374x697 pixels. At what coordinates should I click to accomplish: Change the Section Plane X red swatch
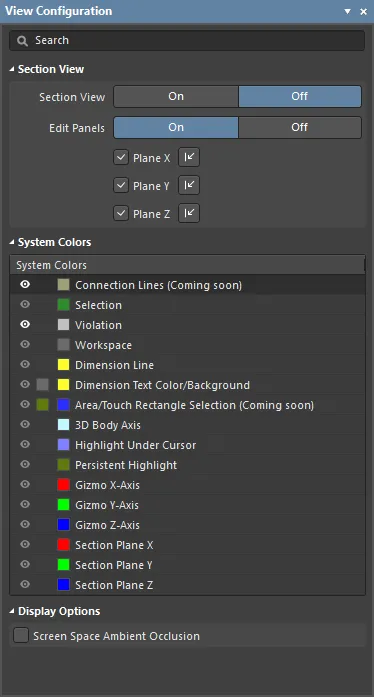point(64,545)
